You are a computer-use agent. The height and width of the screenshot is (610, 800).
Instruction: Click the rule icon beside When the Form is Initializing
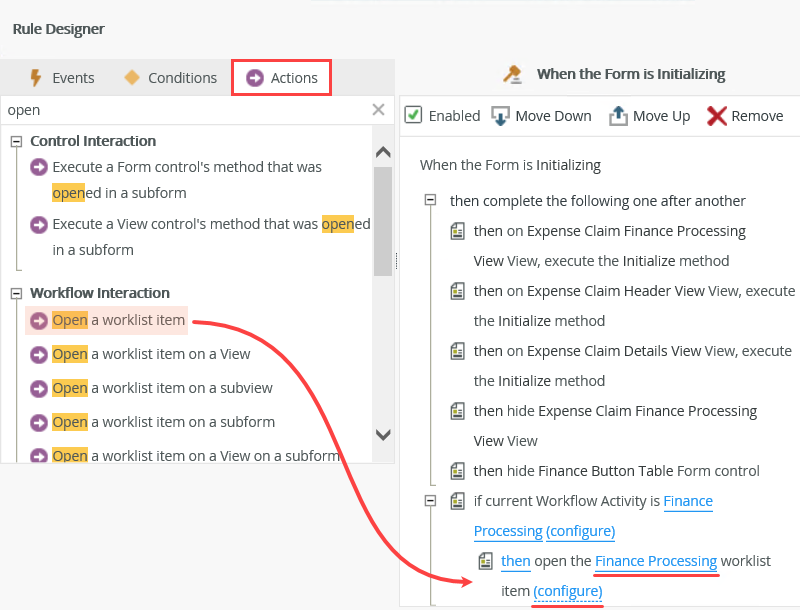[x=513, y=73]
